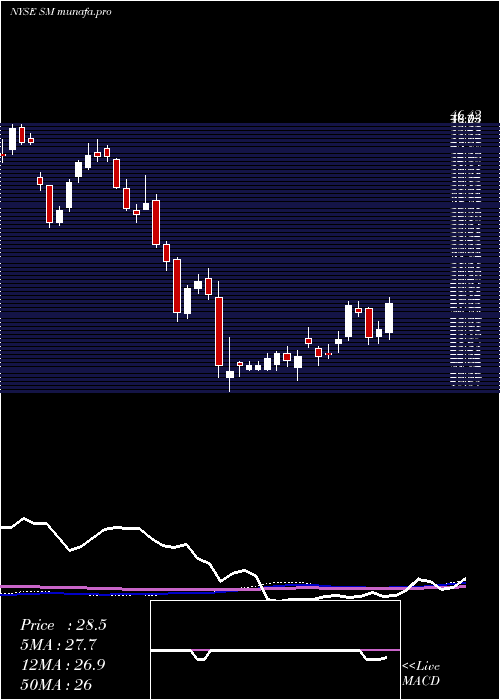Viewport: 500px width, 700px height.
Task: Click the '5MA : 27.7' value
Action: click(x=58, y=645)
